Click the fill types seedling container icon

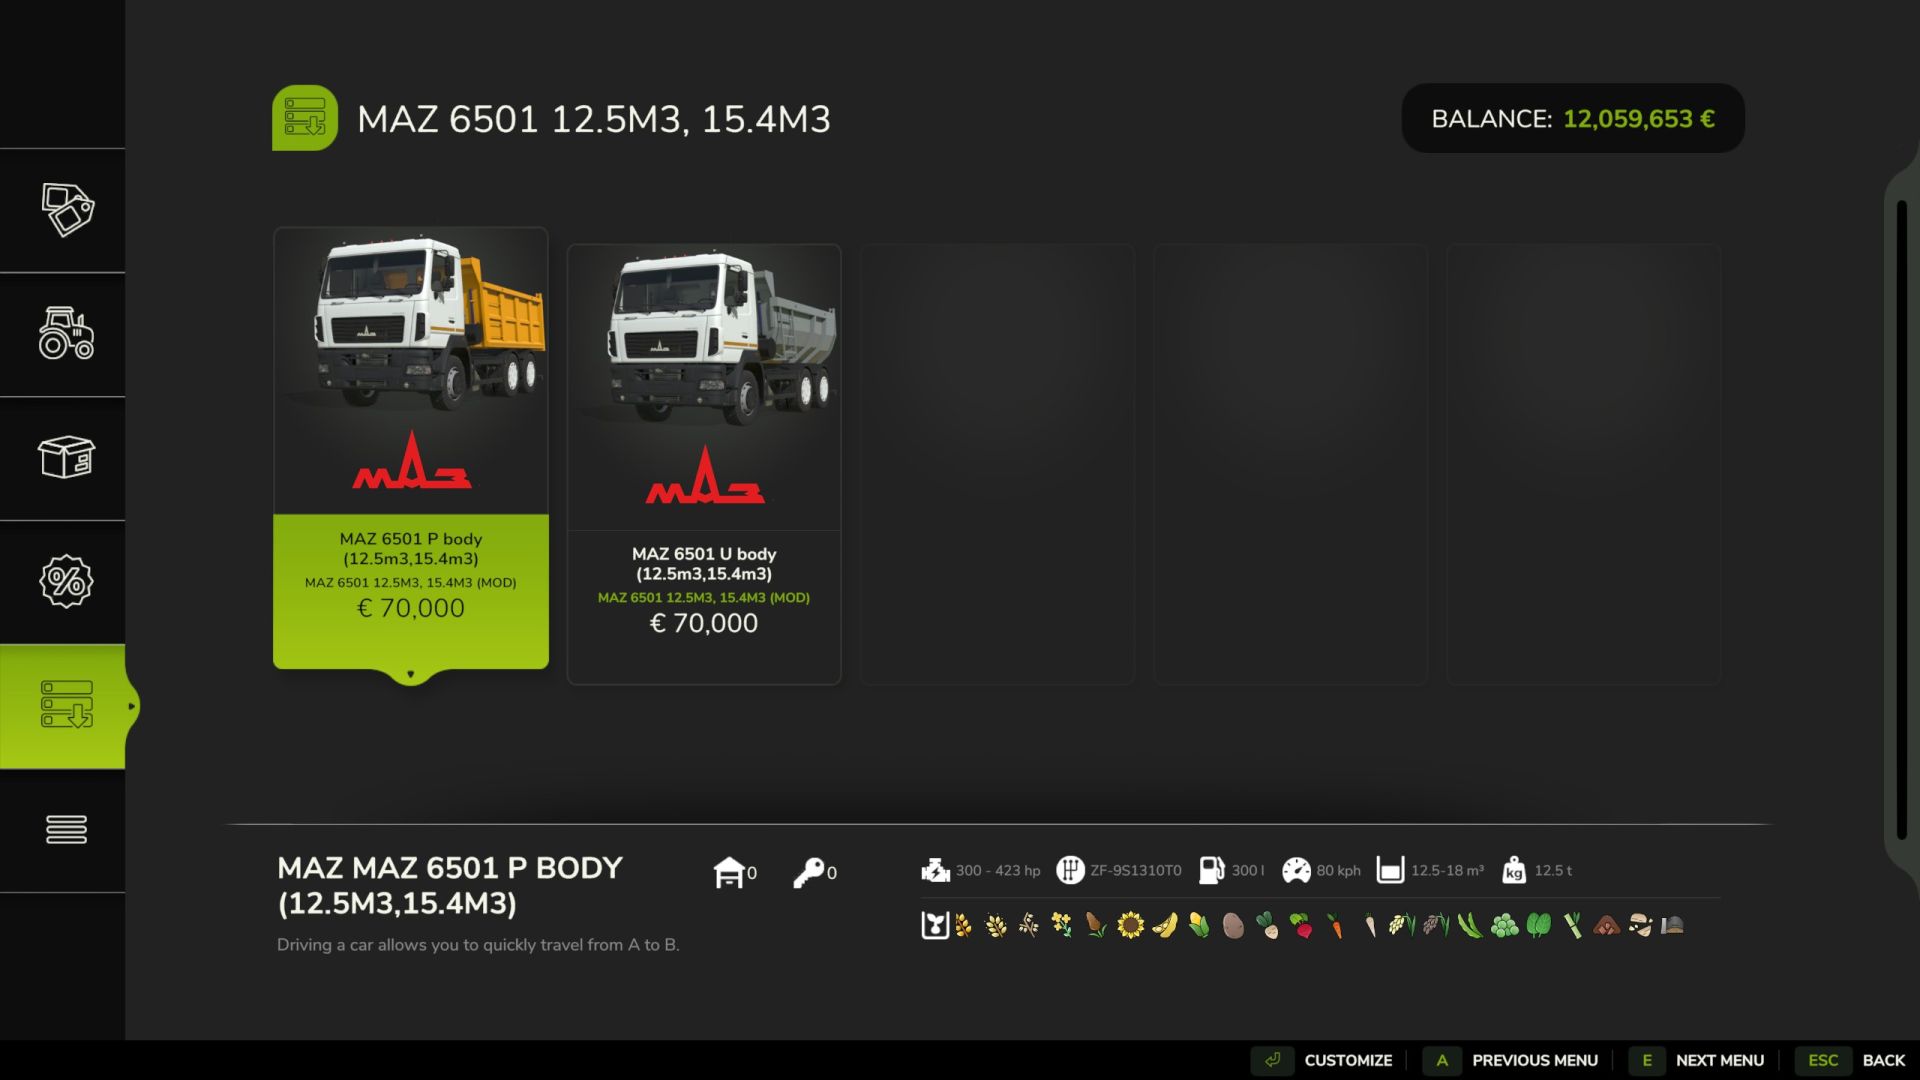[x=934, y=925]
